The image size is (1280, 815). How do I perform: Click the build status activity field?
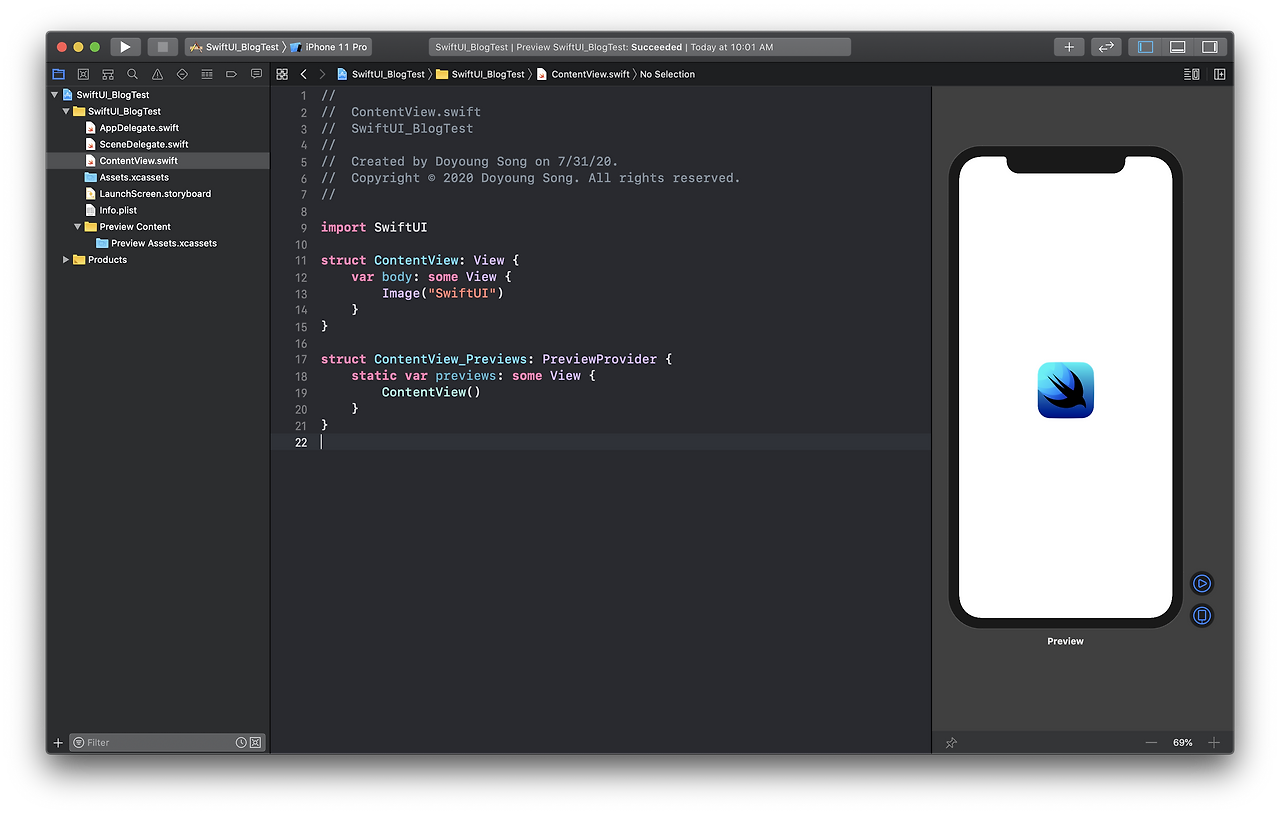point(640,47)
